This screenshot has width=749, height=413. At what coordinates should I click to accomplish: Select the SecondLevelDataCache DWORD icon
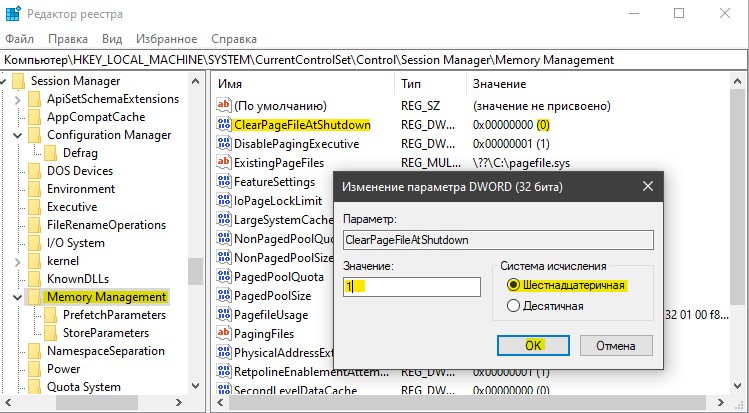(x=224, y=390)
